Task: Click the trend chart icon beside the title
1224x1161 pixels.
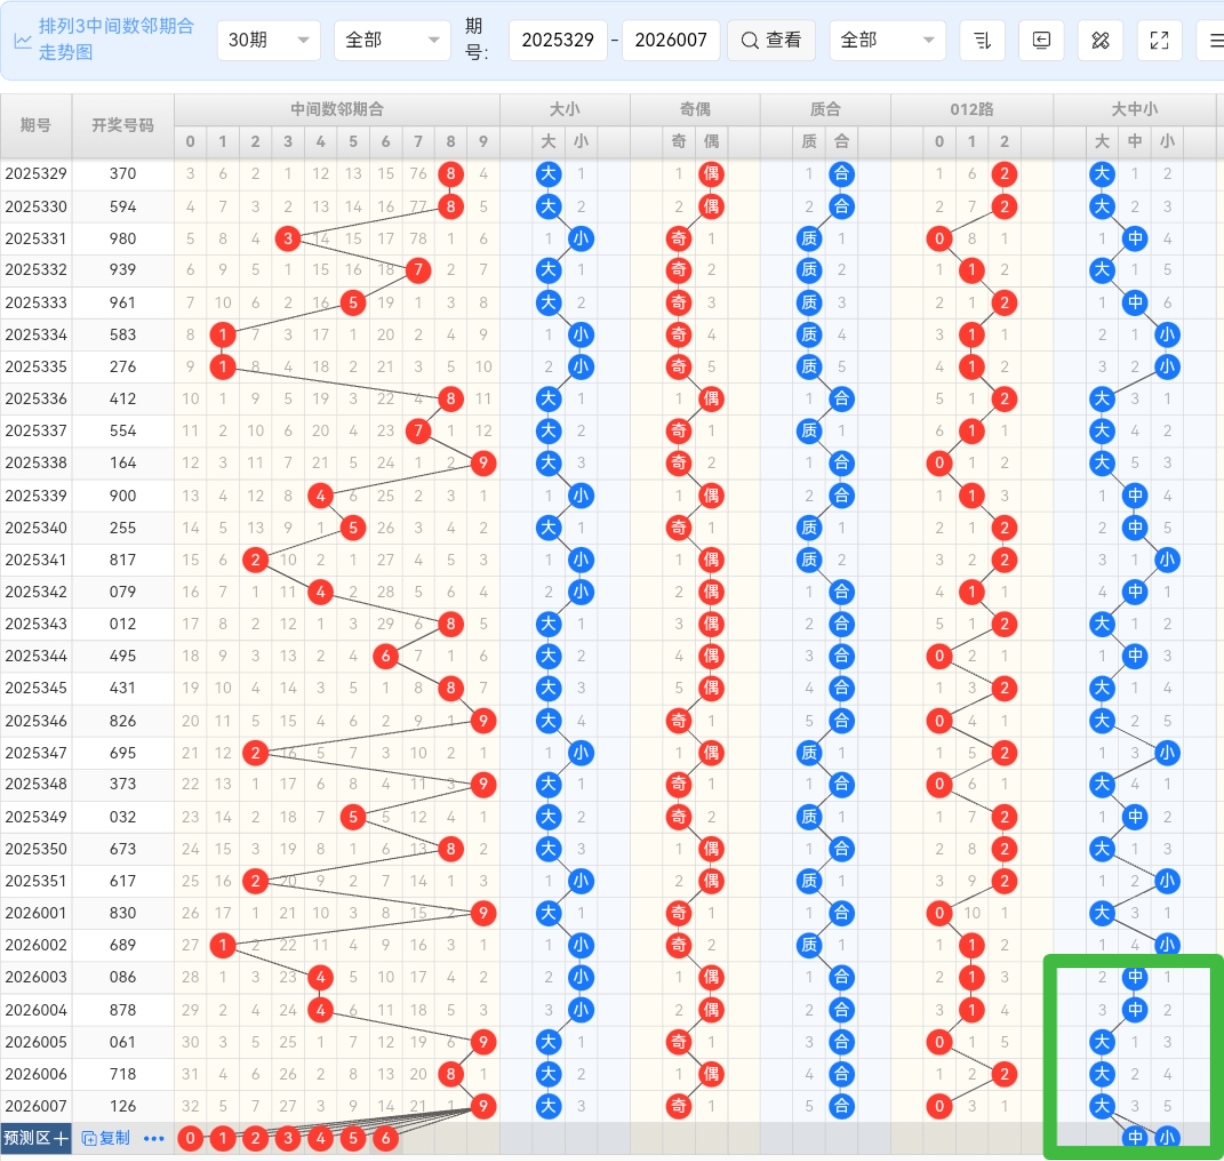Action: coord(22,40)
